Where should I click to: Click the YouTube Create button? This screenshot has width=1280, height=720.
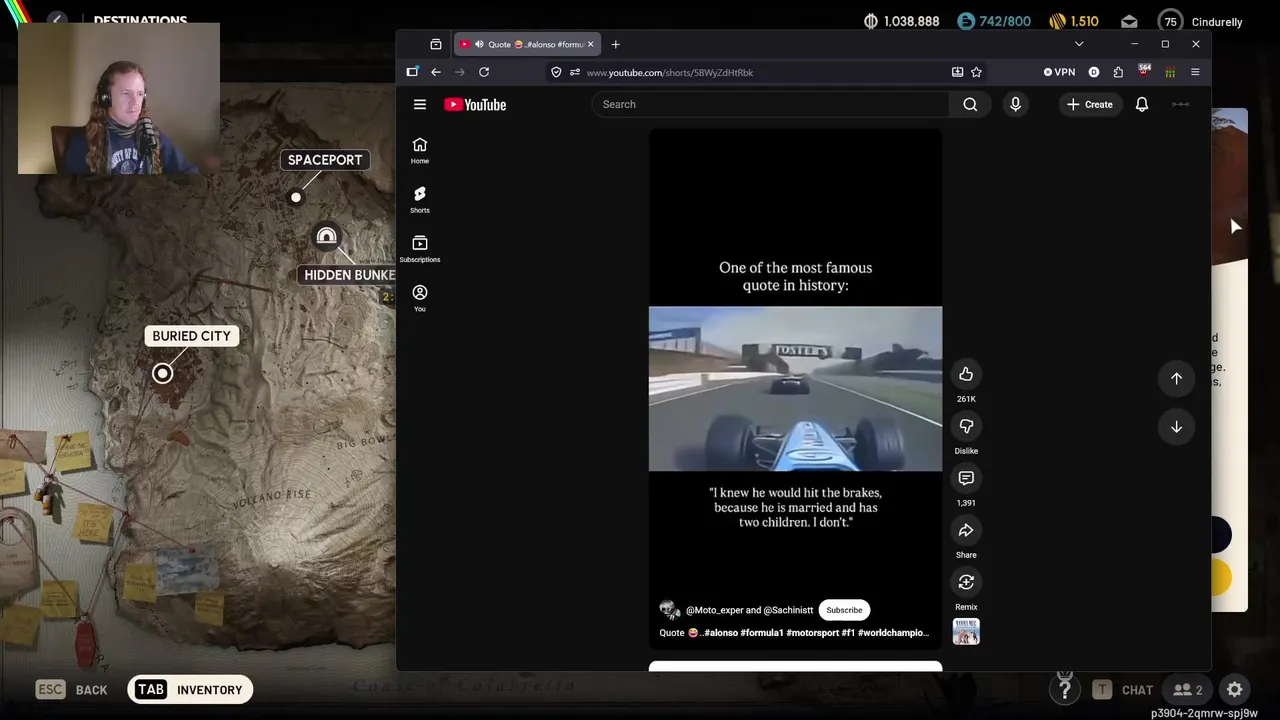point(1090,104)
